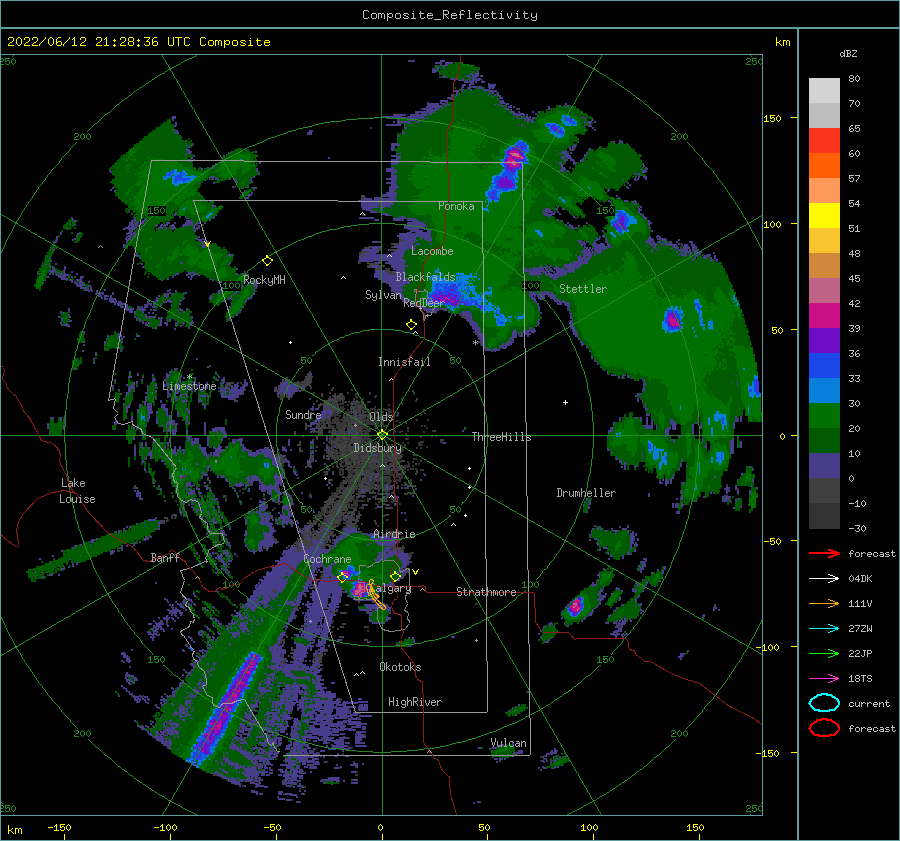Click the Strathmore label
The image size is (900, 841).
(x=486, y=592)
